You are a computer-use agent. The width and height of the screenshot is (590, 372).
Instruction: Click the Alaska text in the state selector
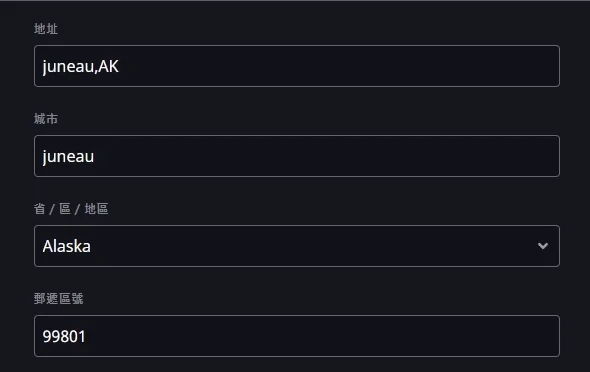67,246
